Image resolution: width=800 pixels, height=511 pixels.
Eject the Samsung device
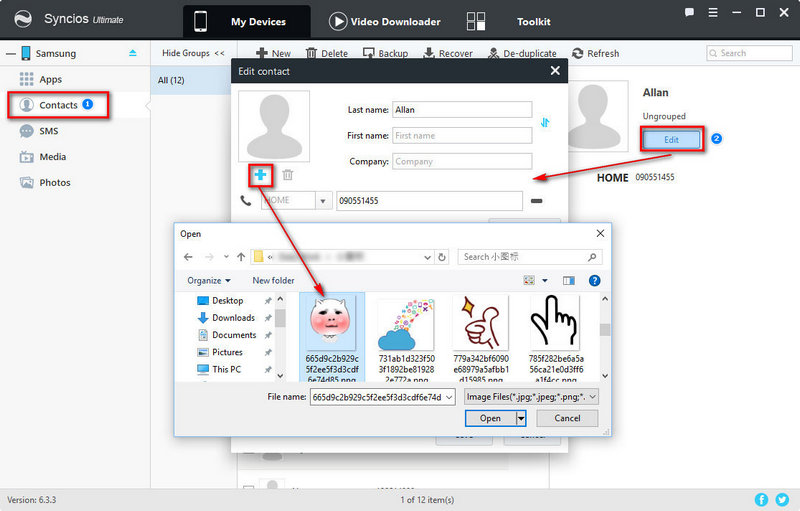[x=133, y=53]
